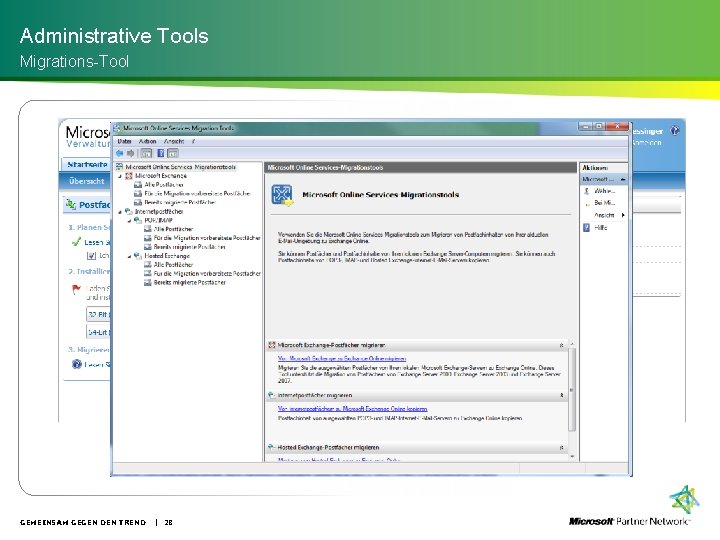Image resolution: width=720 pixels, height=540 pixels.
Task: Click the scrollbar down arrow in the center pane
Action: [572, 457]
